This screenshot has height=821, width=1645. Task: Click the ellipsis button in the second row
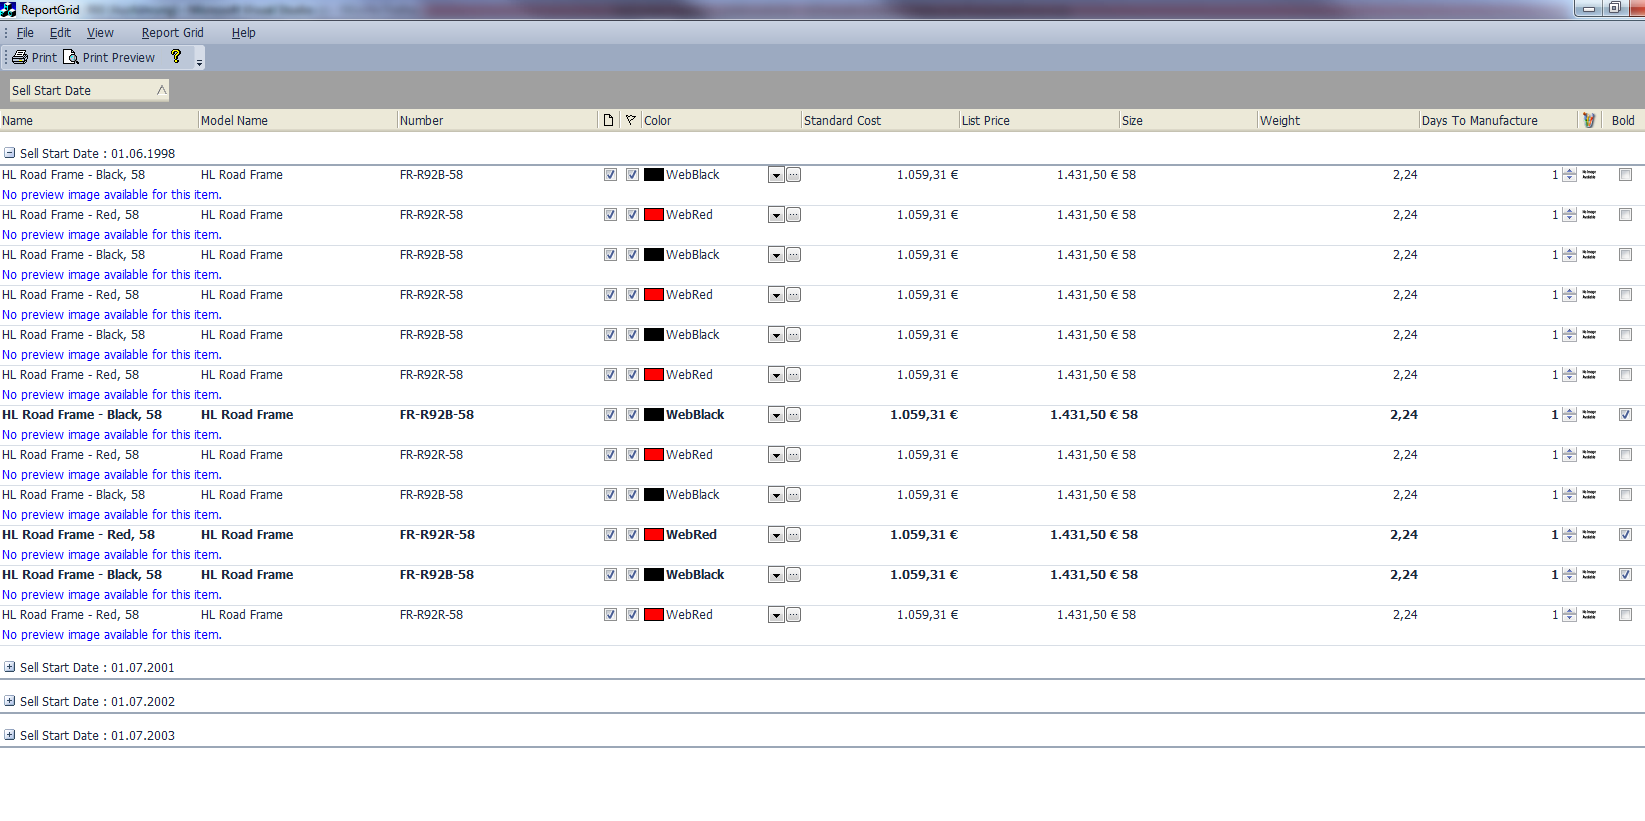coord(793,215)
